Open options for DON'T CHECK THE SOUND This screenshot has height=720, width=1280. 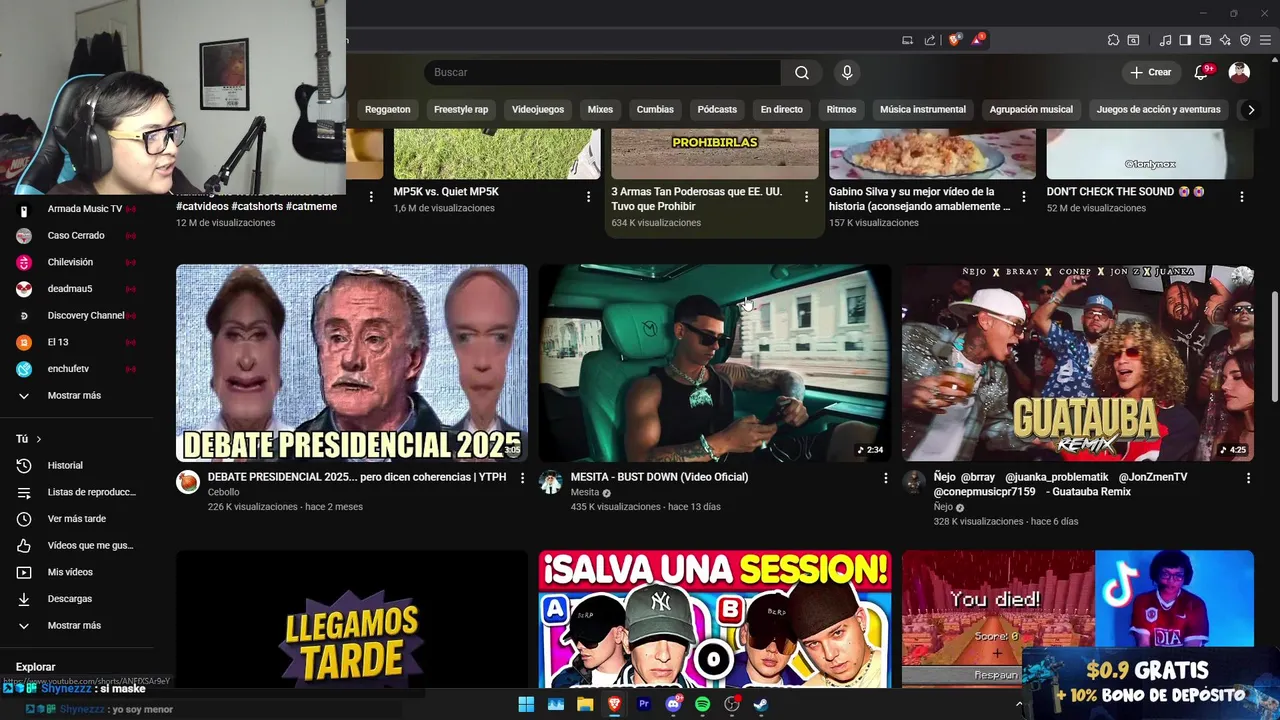coord(1241,197)
